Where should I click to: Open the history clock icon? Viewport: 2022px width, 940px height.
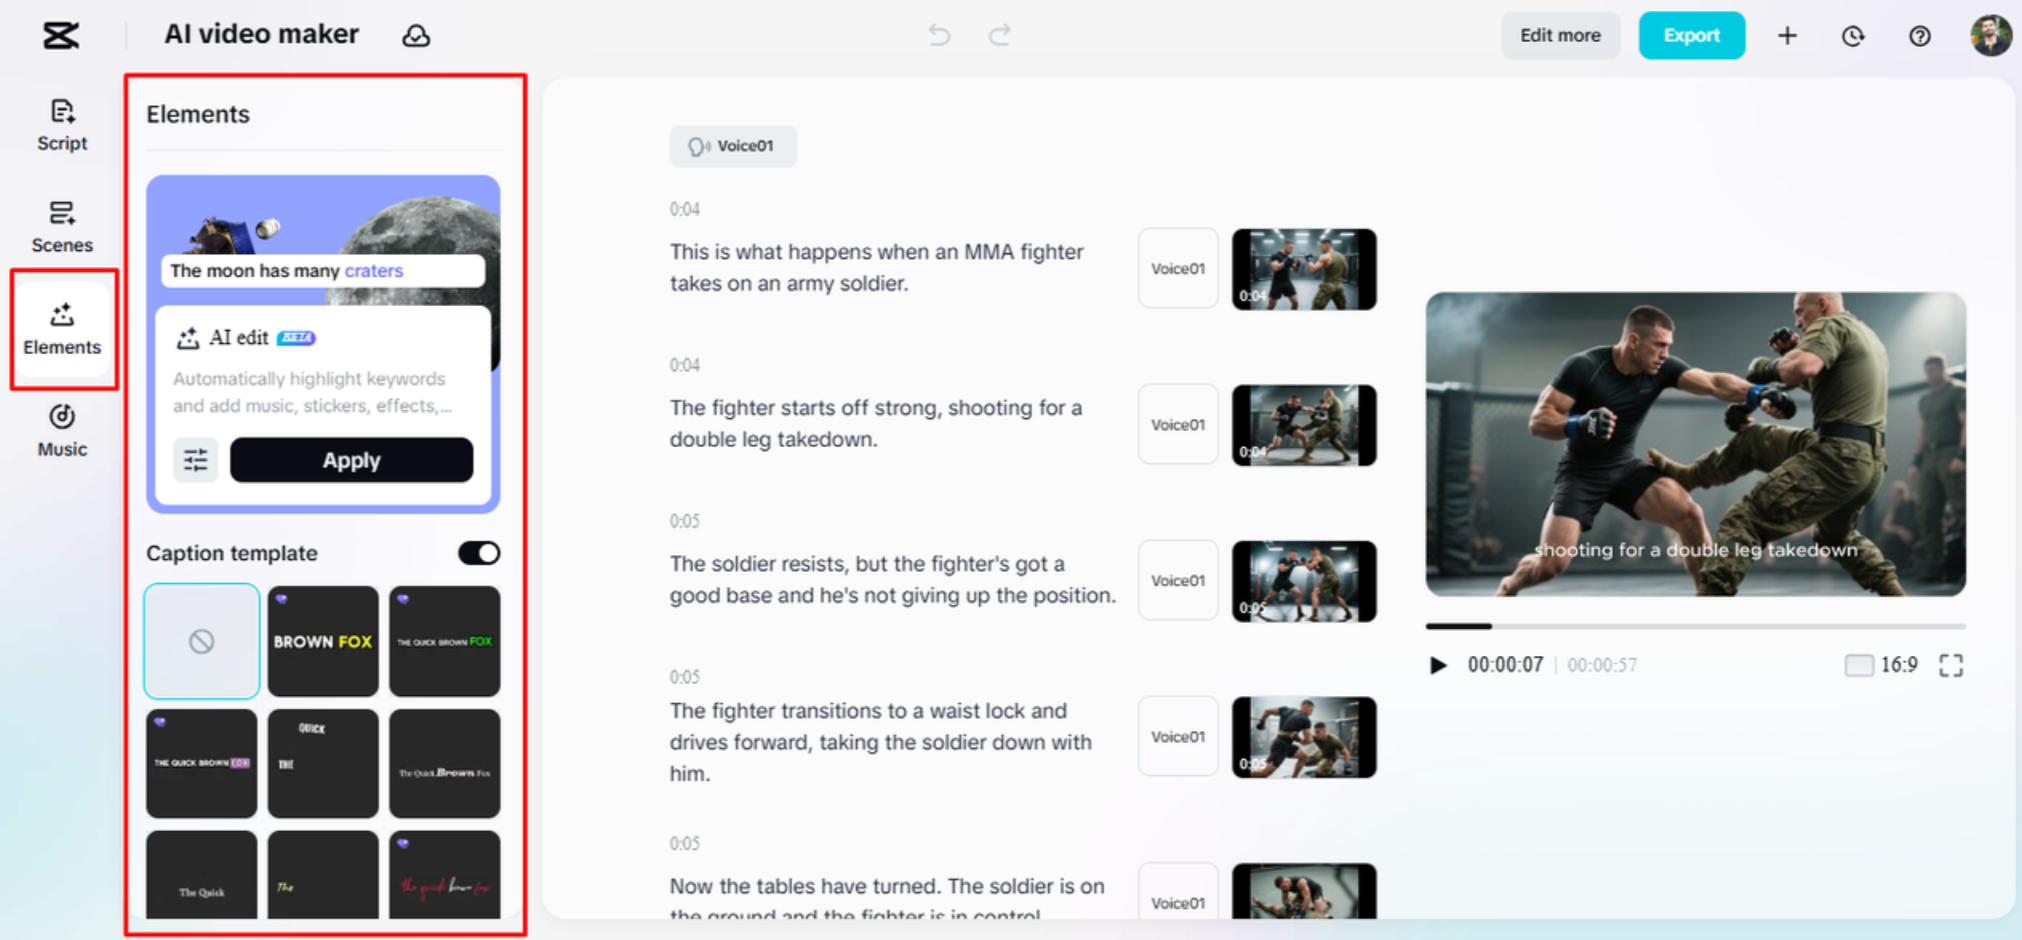1853,36
